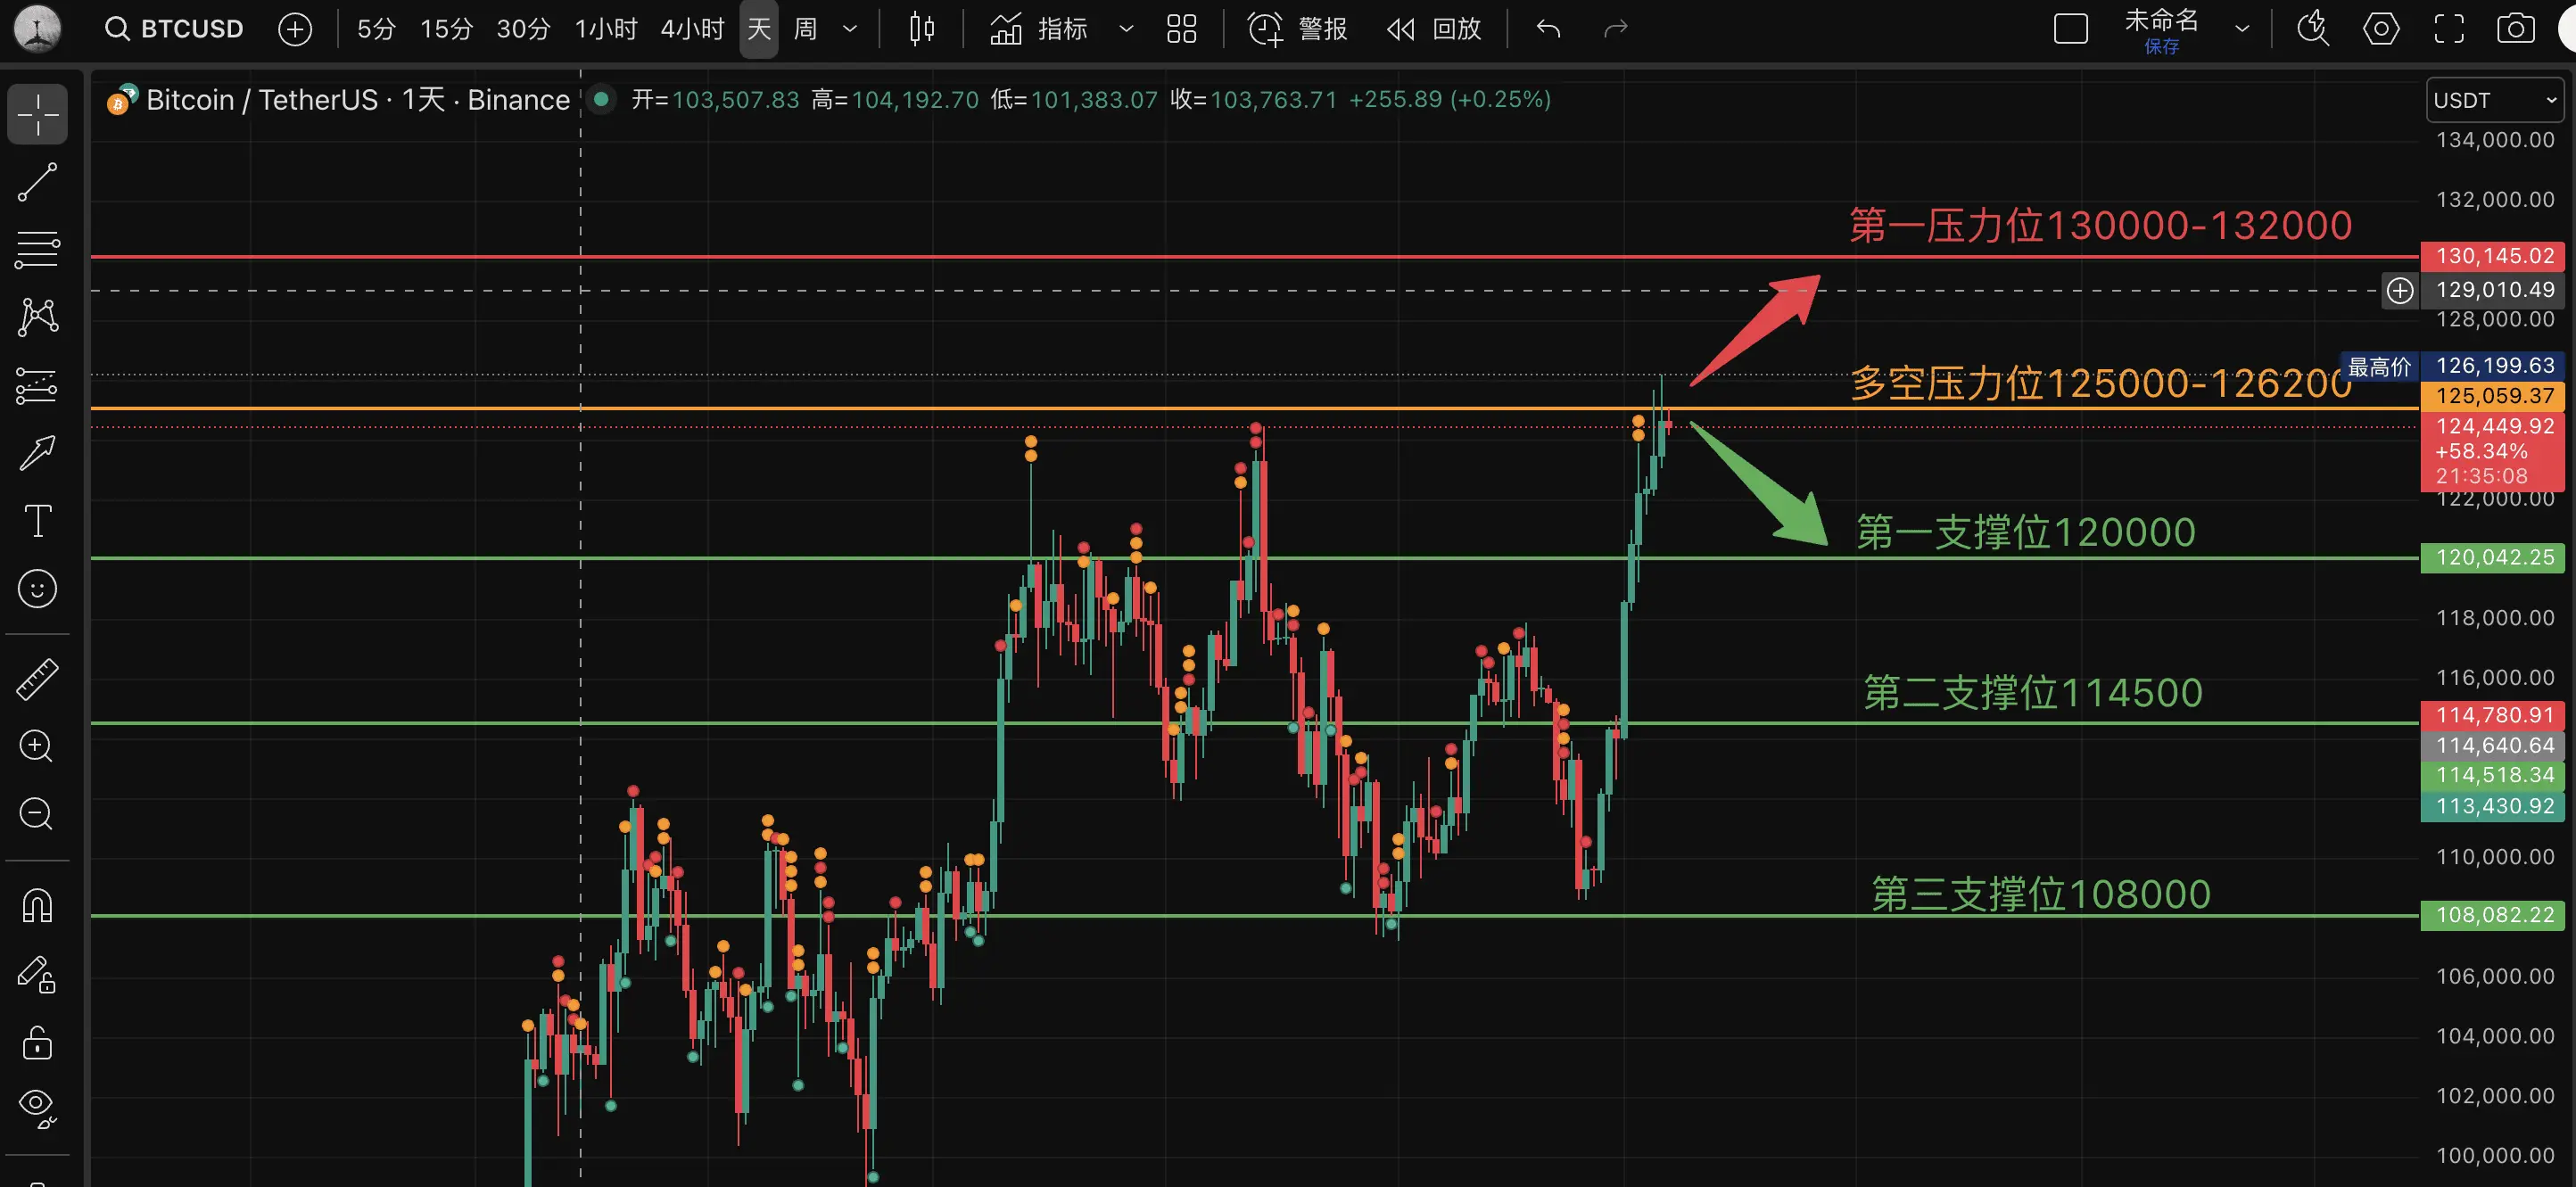Select the ruler measure tool
The image size is (2576, 1187).
pos(37,679)
